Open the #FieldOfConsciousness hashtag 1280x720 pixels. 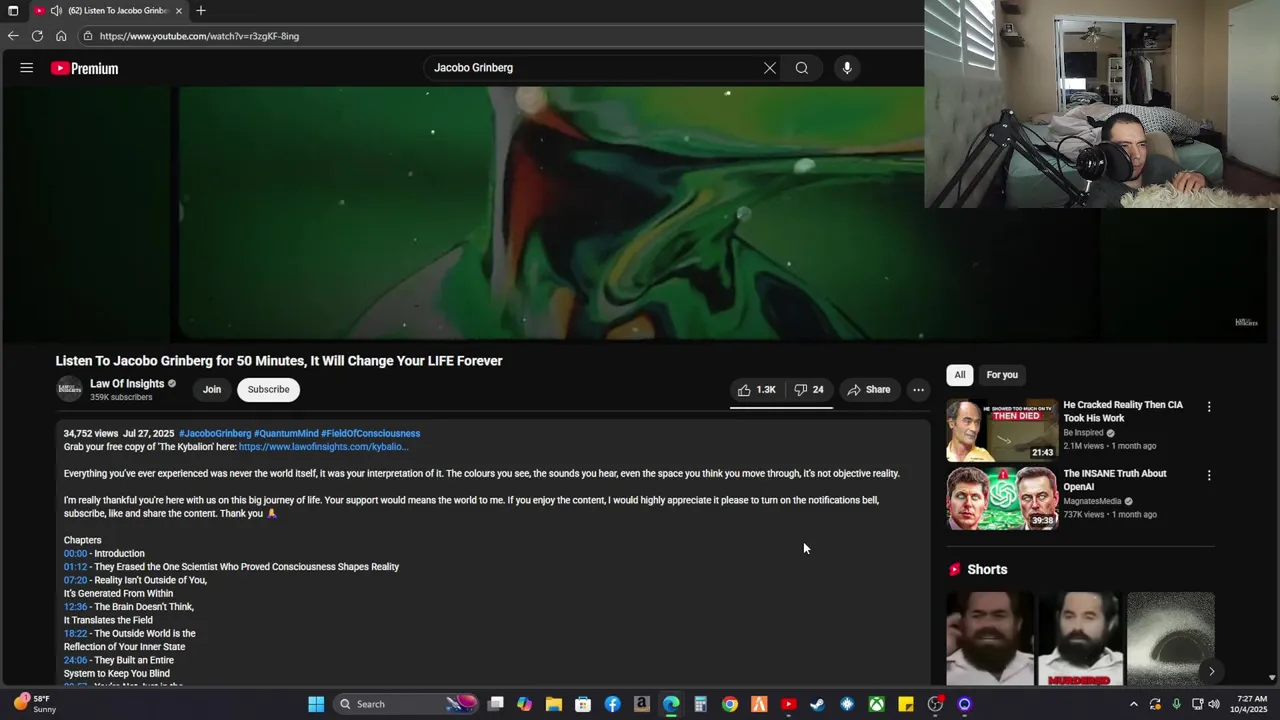pyautogui.click(x=370, y=434)
